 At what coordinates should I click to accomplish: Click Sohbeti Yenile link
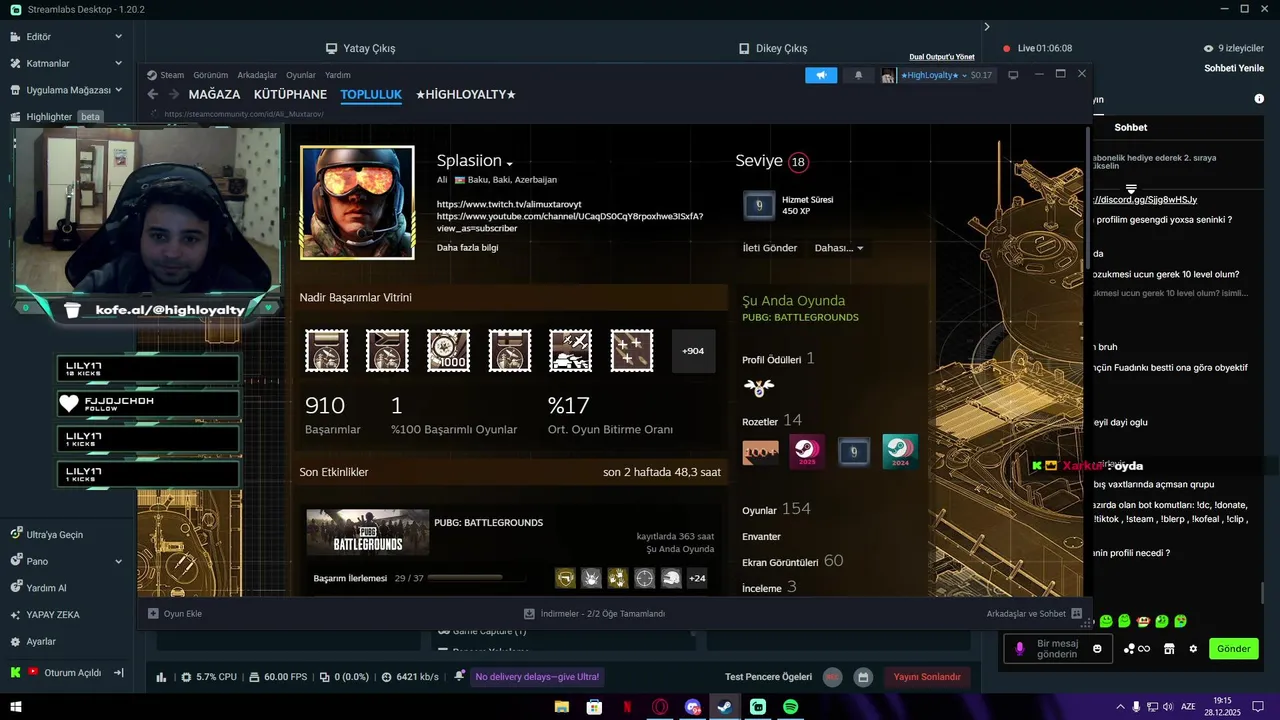point(1234,68)
